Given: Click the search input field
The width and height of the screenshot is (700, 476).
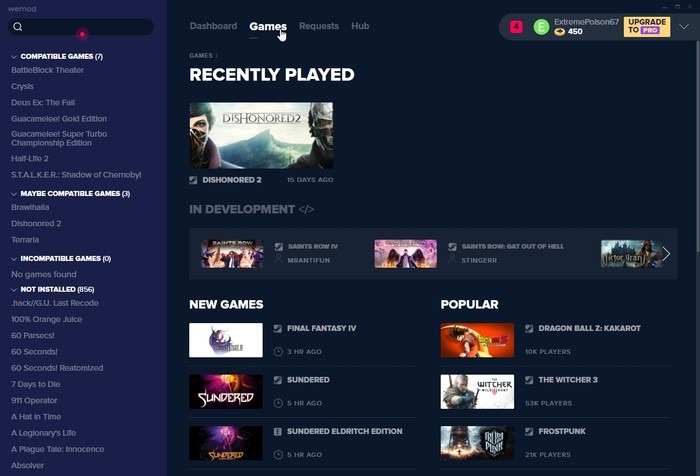Looking at the screenshot, I should click(x=81, y=27).
